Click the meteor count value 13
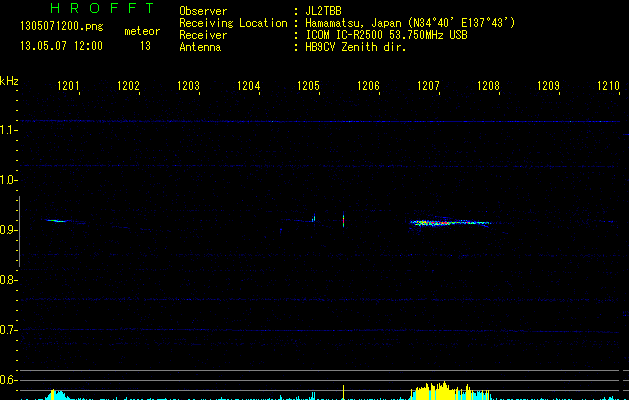629x400 pixels. point(145,46)
